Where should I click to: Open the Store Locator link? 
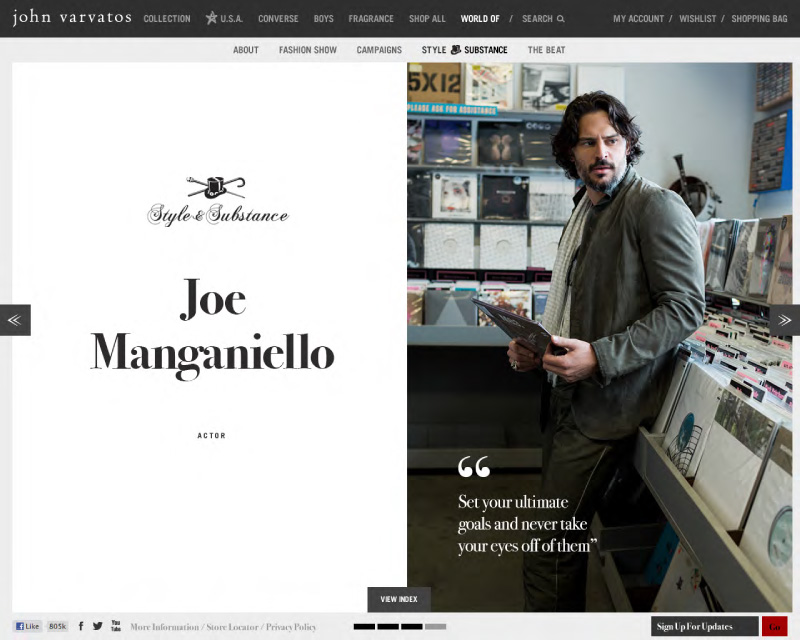tap(232, 627)
